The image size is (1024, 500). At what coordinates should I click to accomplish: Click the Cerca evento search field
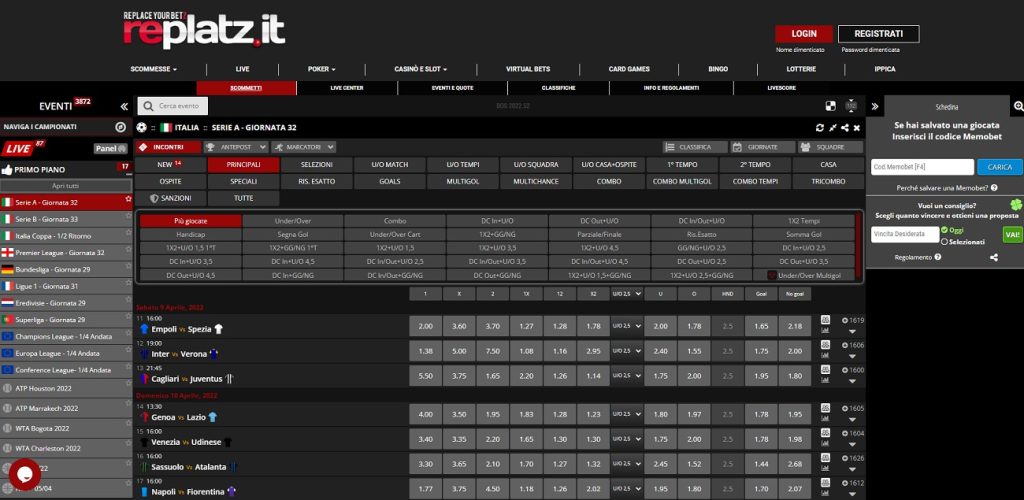(173, 106)
